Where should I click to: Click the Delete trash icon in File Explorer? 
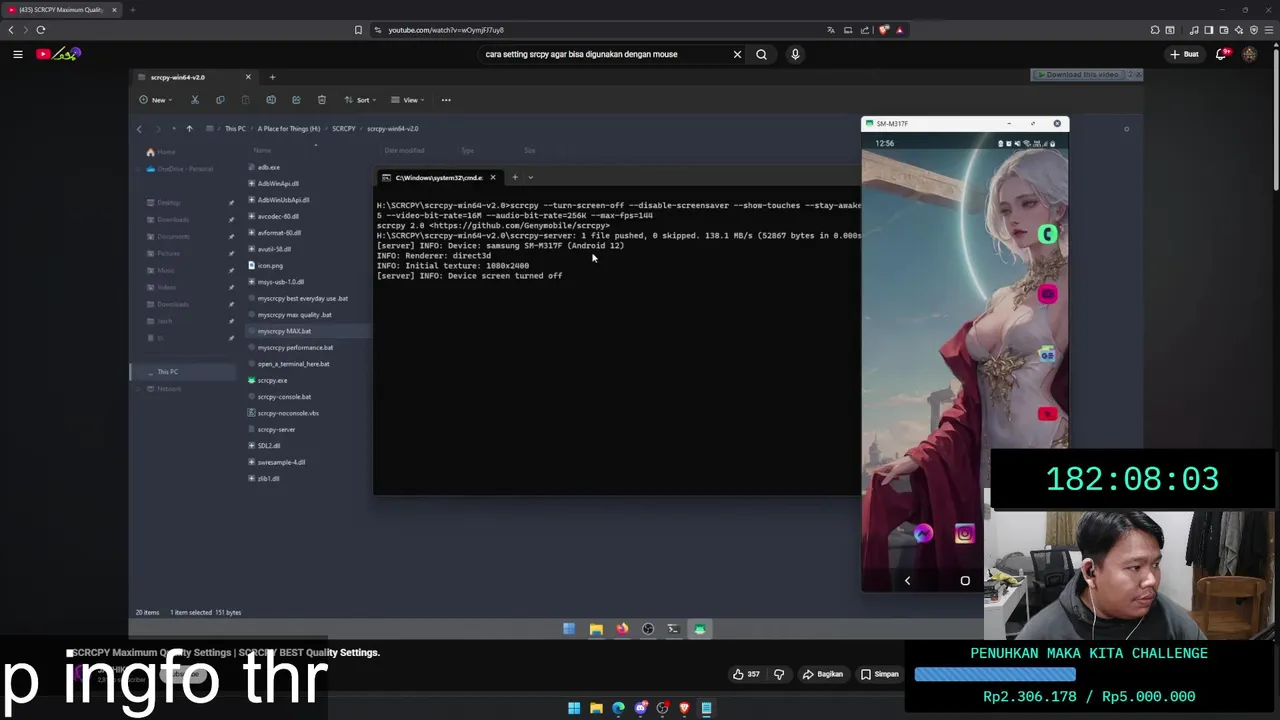click(x=321, y=100)
